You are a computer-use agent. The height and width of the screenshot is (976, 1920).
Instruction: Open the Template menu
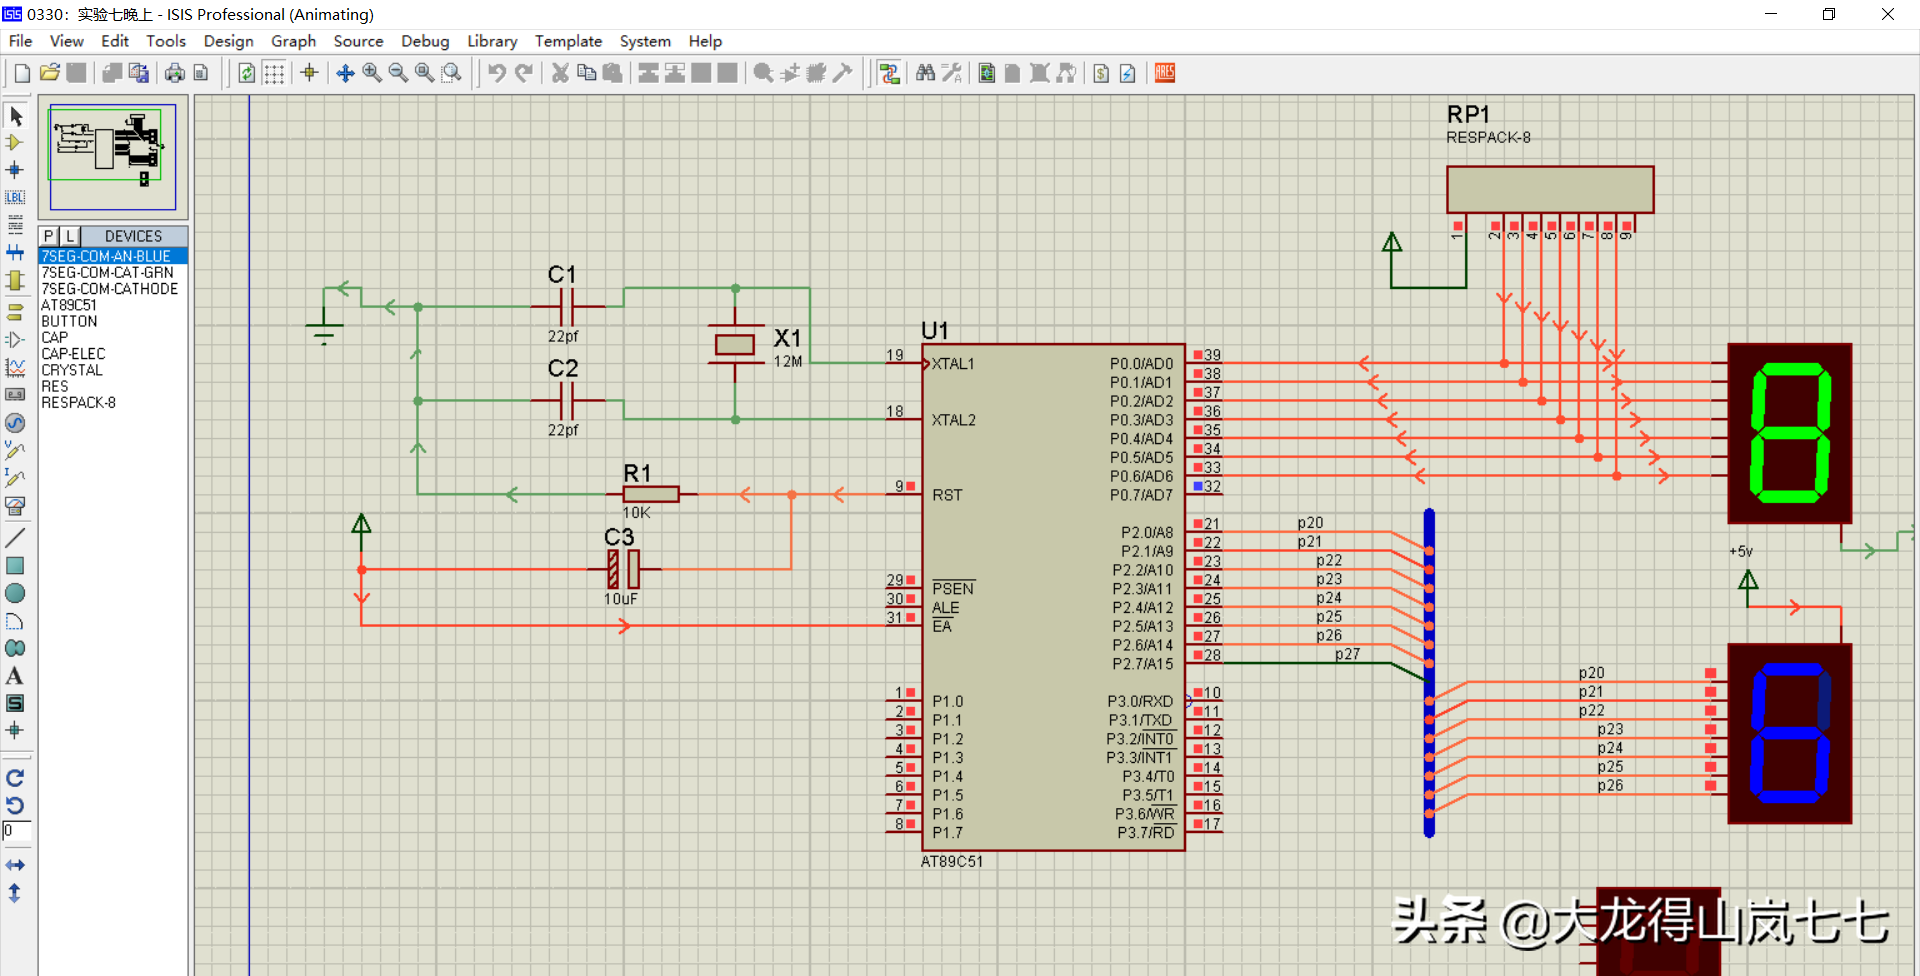click(x=568, y=41)
